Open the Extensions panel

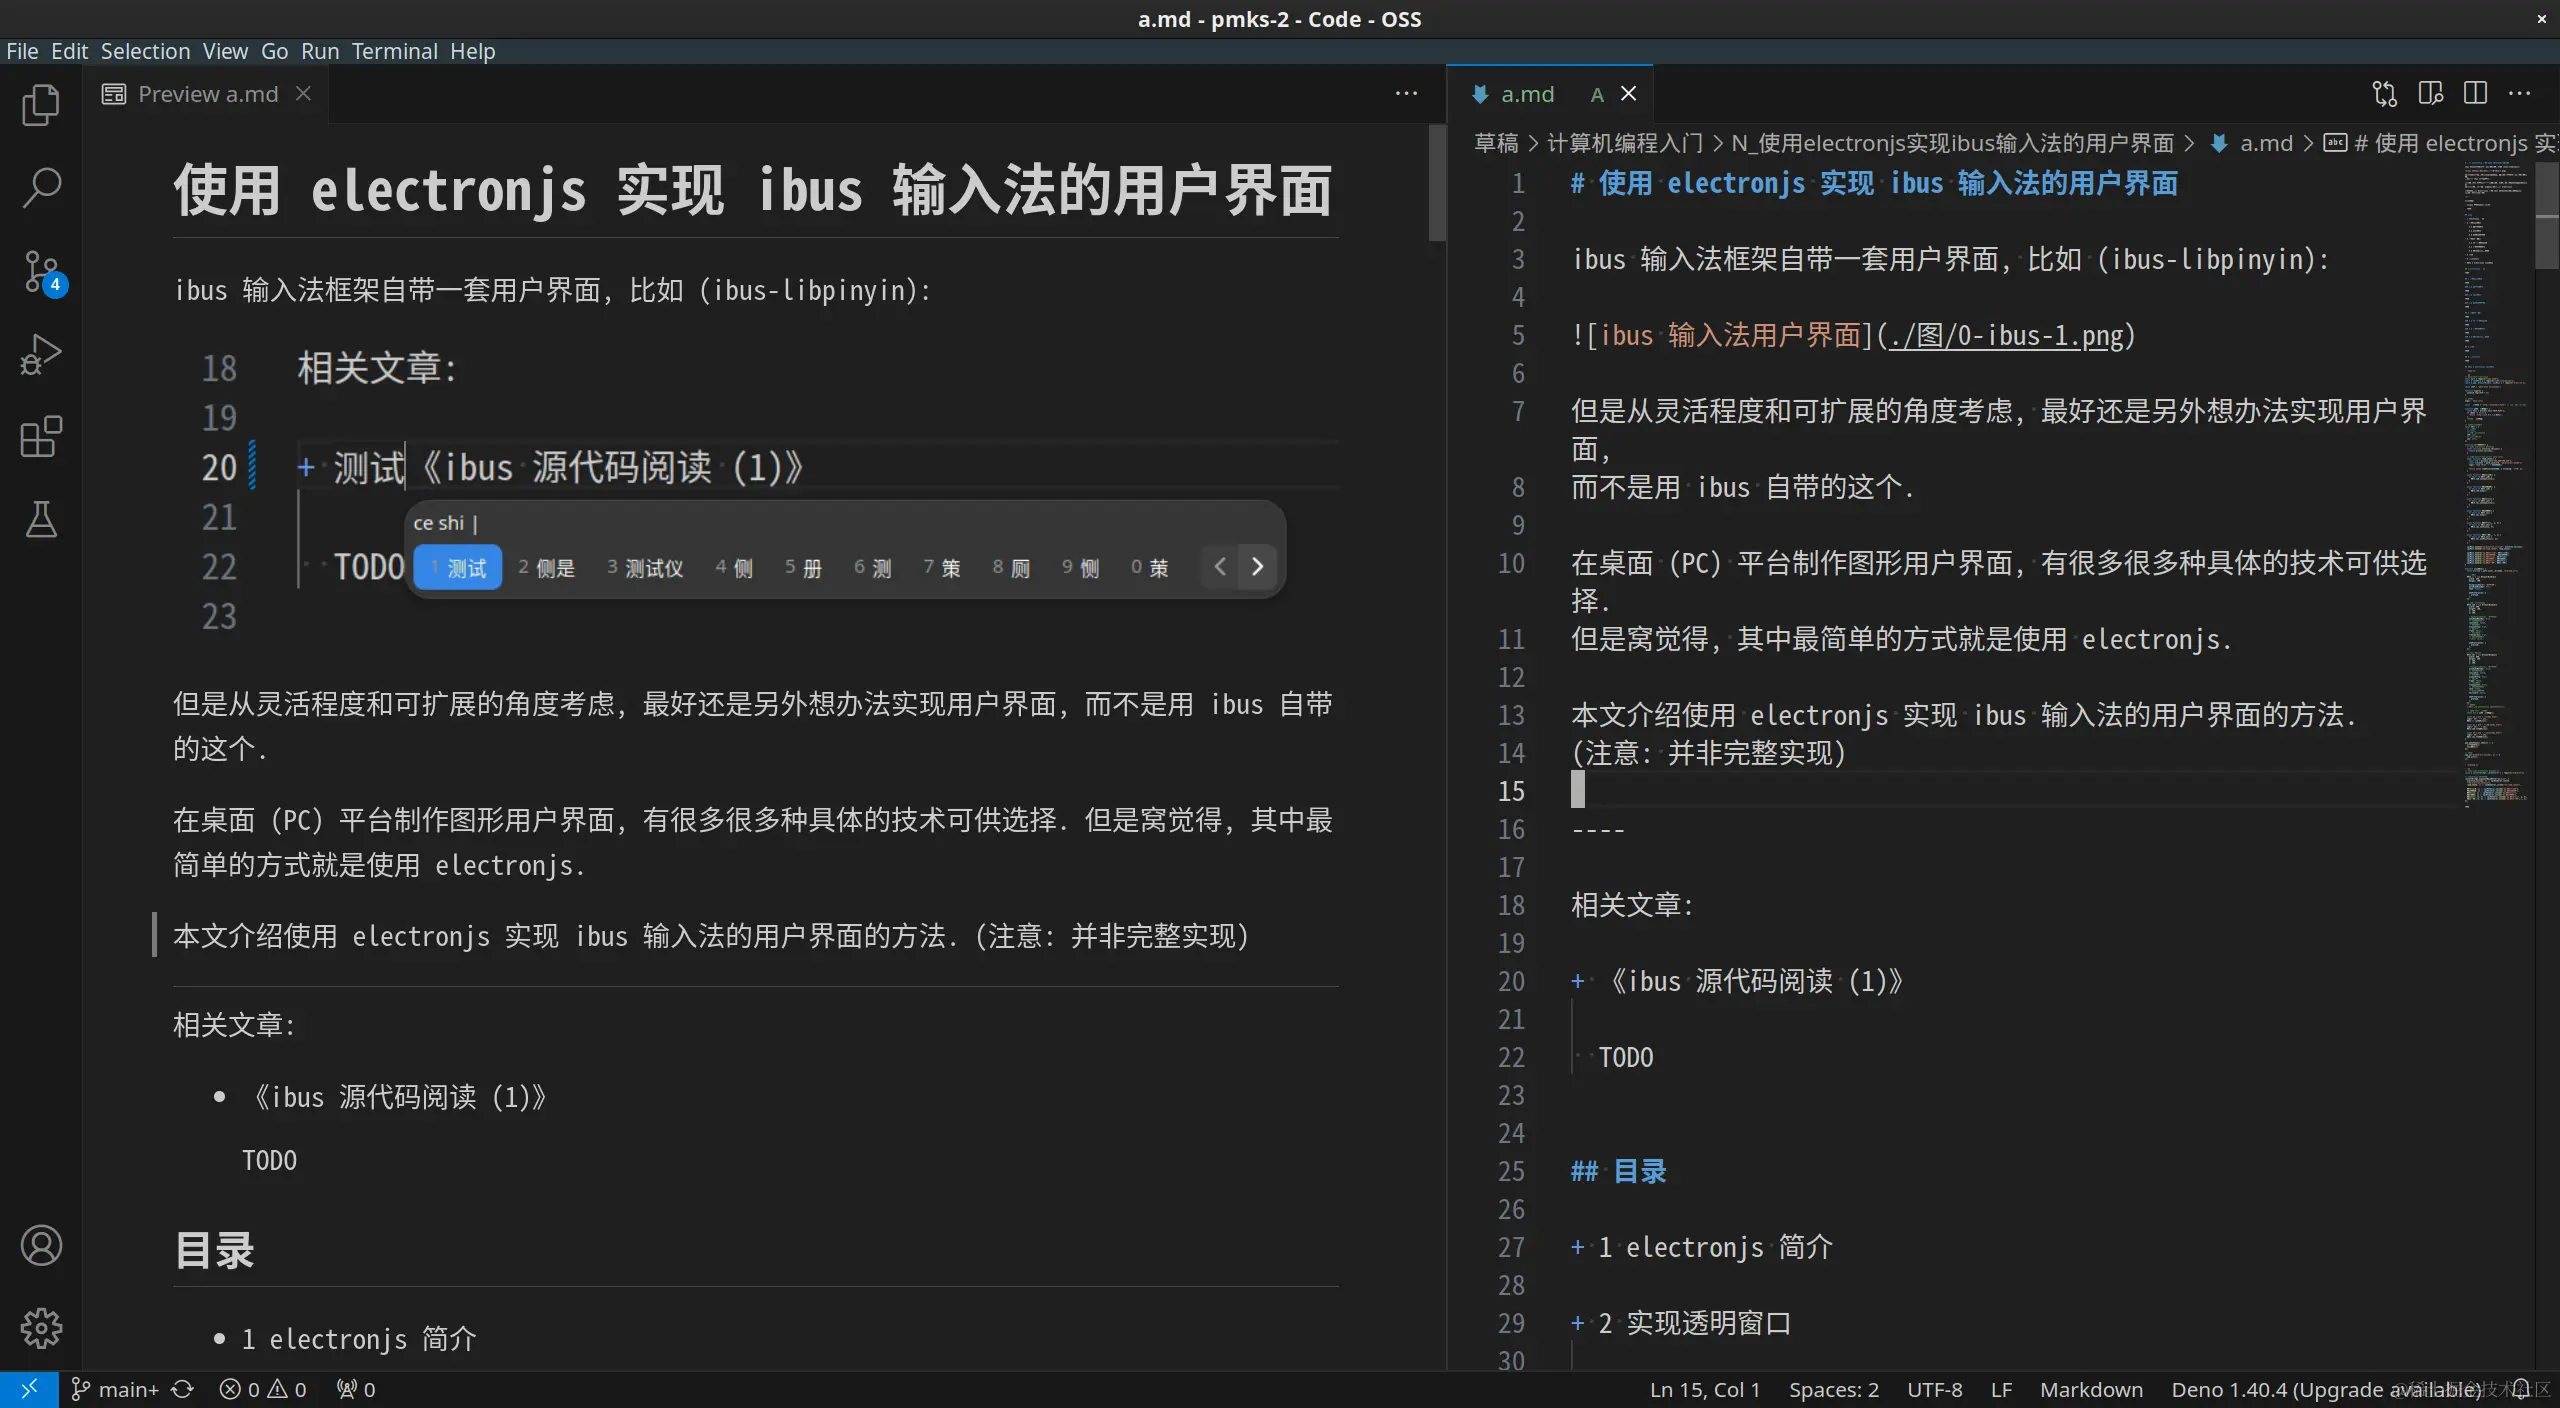pos(41,437)
